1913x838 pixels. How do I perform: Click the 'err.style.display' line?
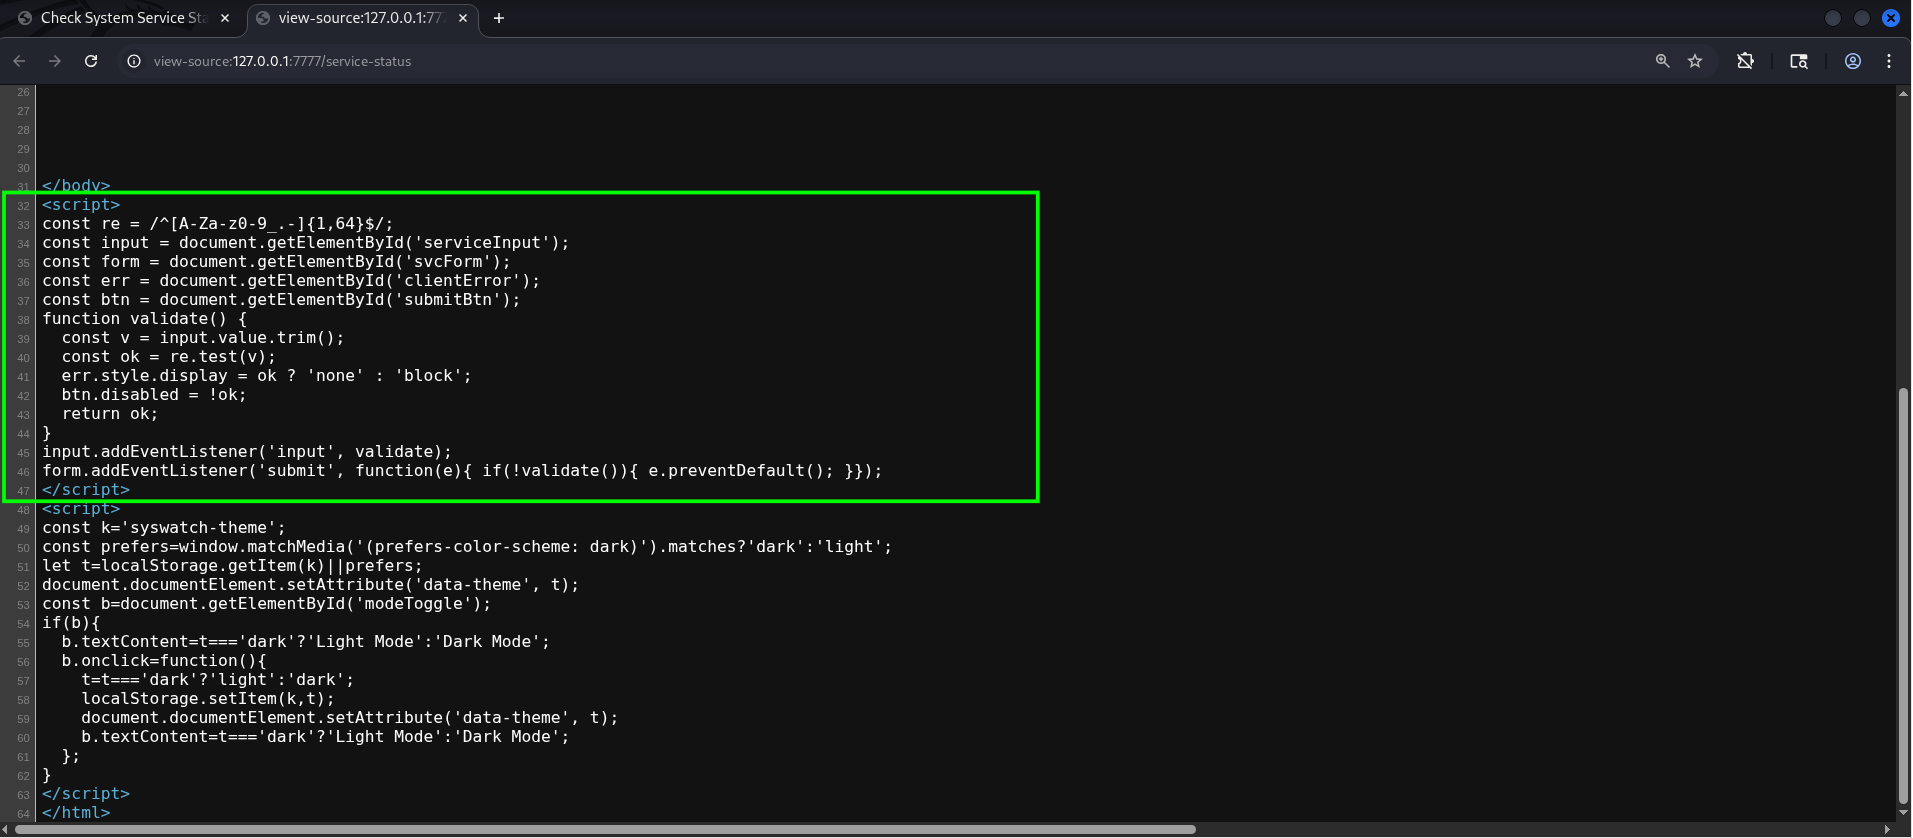[267, 376]
